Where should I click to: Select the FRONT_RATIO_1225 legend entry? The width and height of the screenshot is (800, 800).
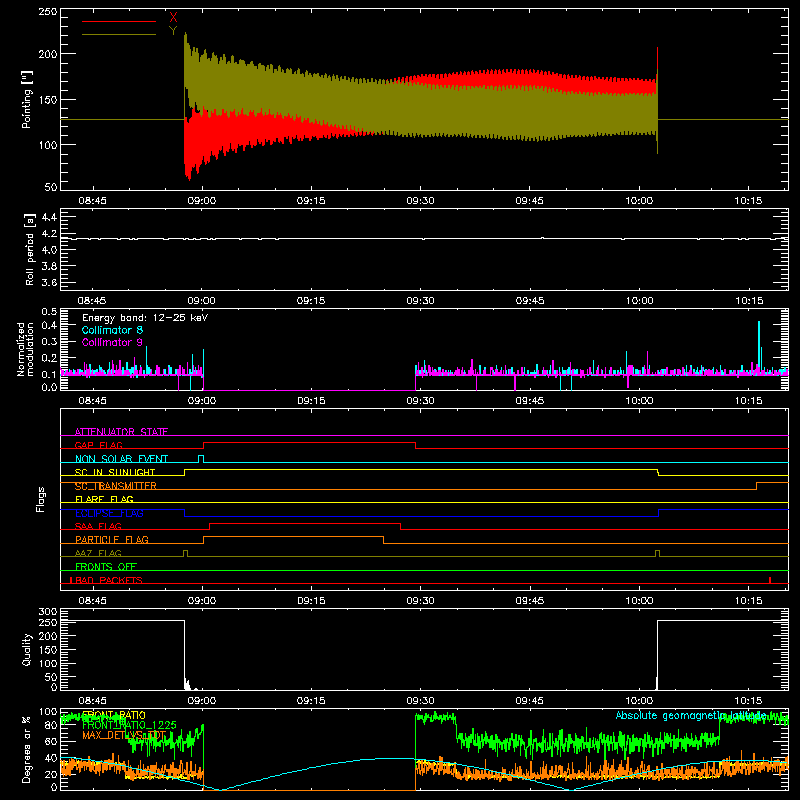click(129, 725)
